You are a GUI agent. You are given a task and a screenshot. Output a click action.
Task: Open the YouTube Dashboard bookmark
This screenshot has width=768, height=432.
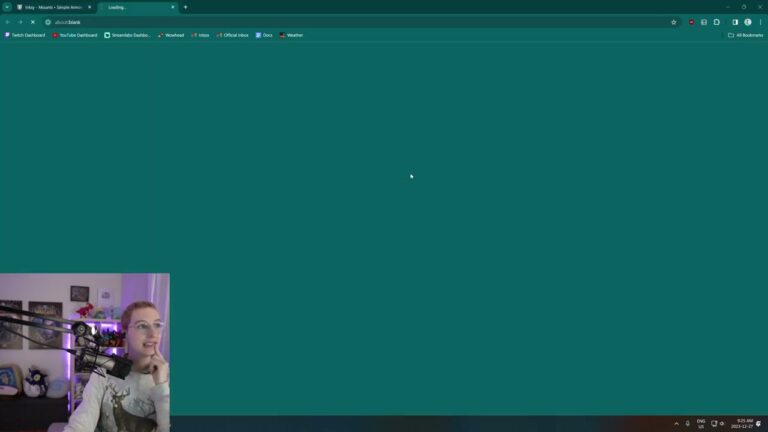point(75,35)
